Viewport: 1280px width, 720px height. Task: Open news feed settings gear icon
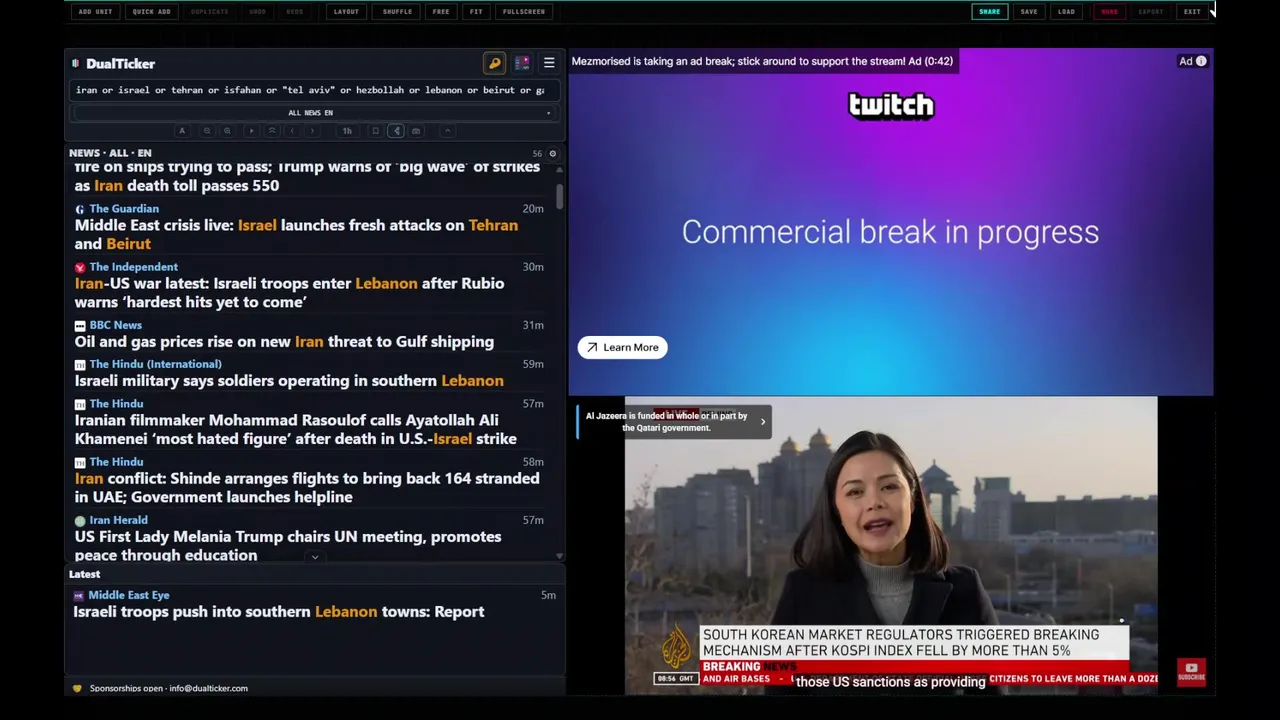(x=552, y=154)
